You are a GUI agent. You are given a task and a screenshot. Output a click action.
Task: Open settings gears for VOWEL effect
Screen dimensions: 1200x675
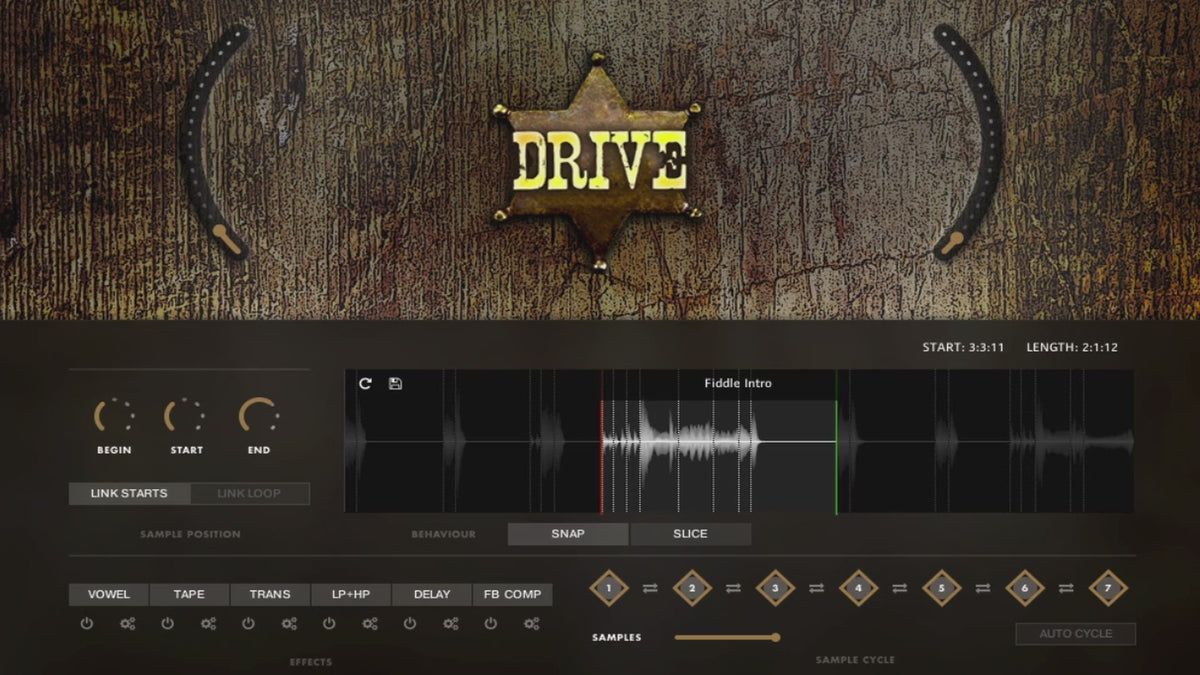tap(127, 624)
